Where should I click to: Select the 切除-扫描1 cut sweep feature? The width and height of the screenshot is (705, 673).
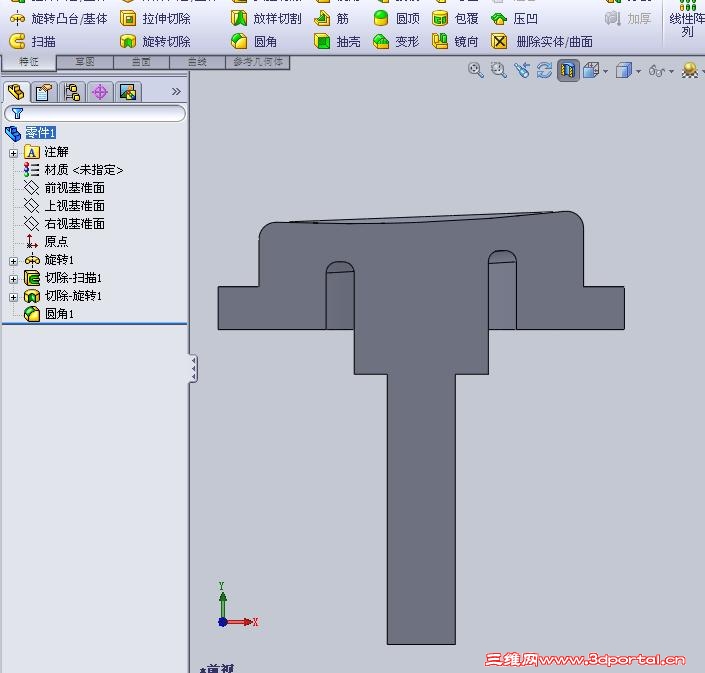[x=63, y=278]
